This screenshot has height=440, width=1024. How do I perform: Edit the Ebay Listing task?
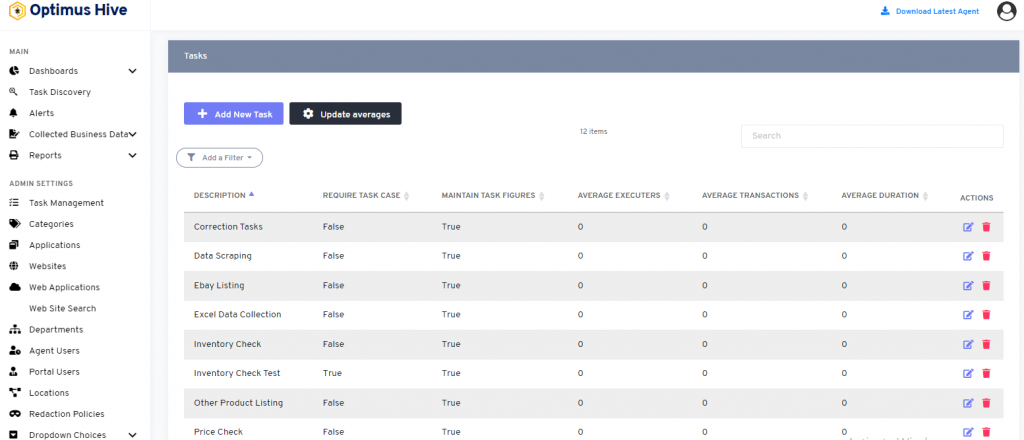pyautogui.click(x=968, y=285)
